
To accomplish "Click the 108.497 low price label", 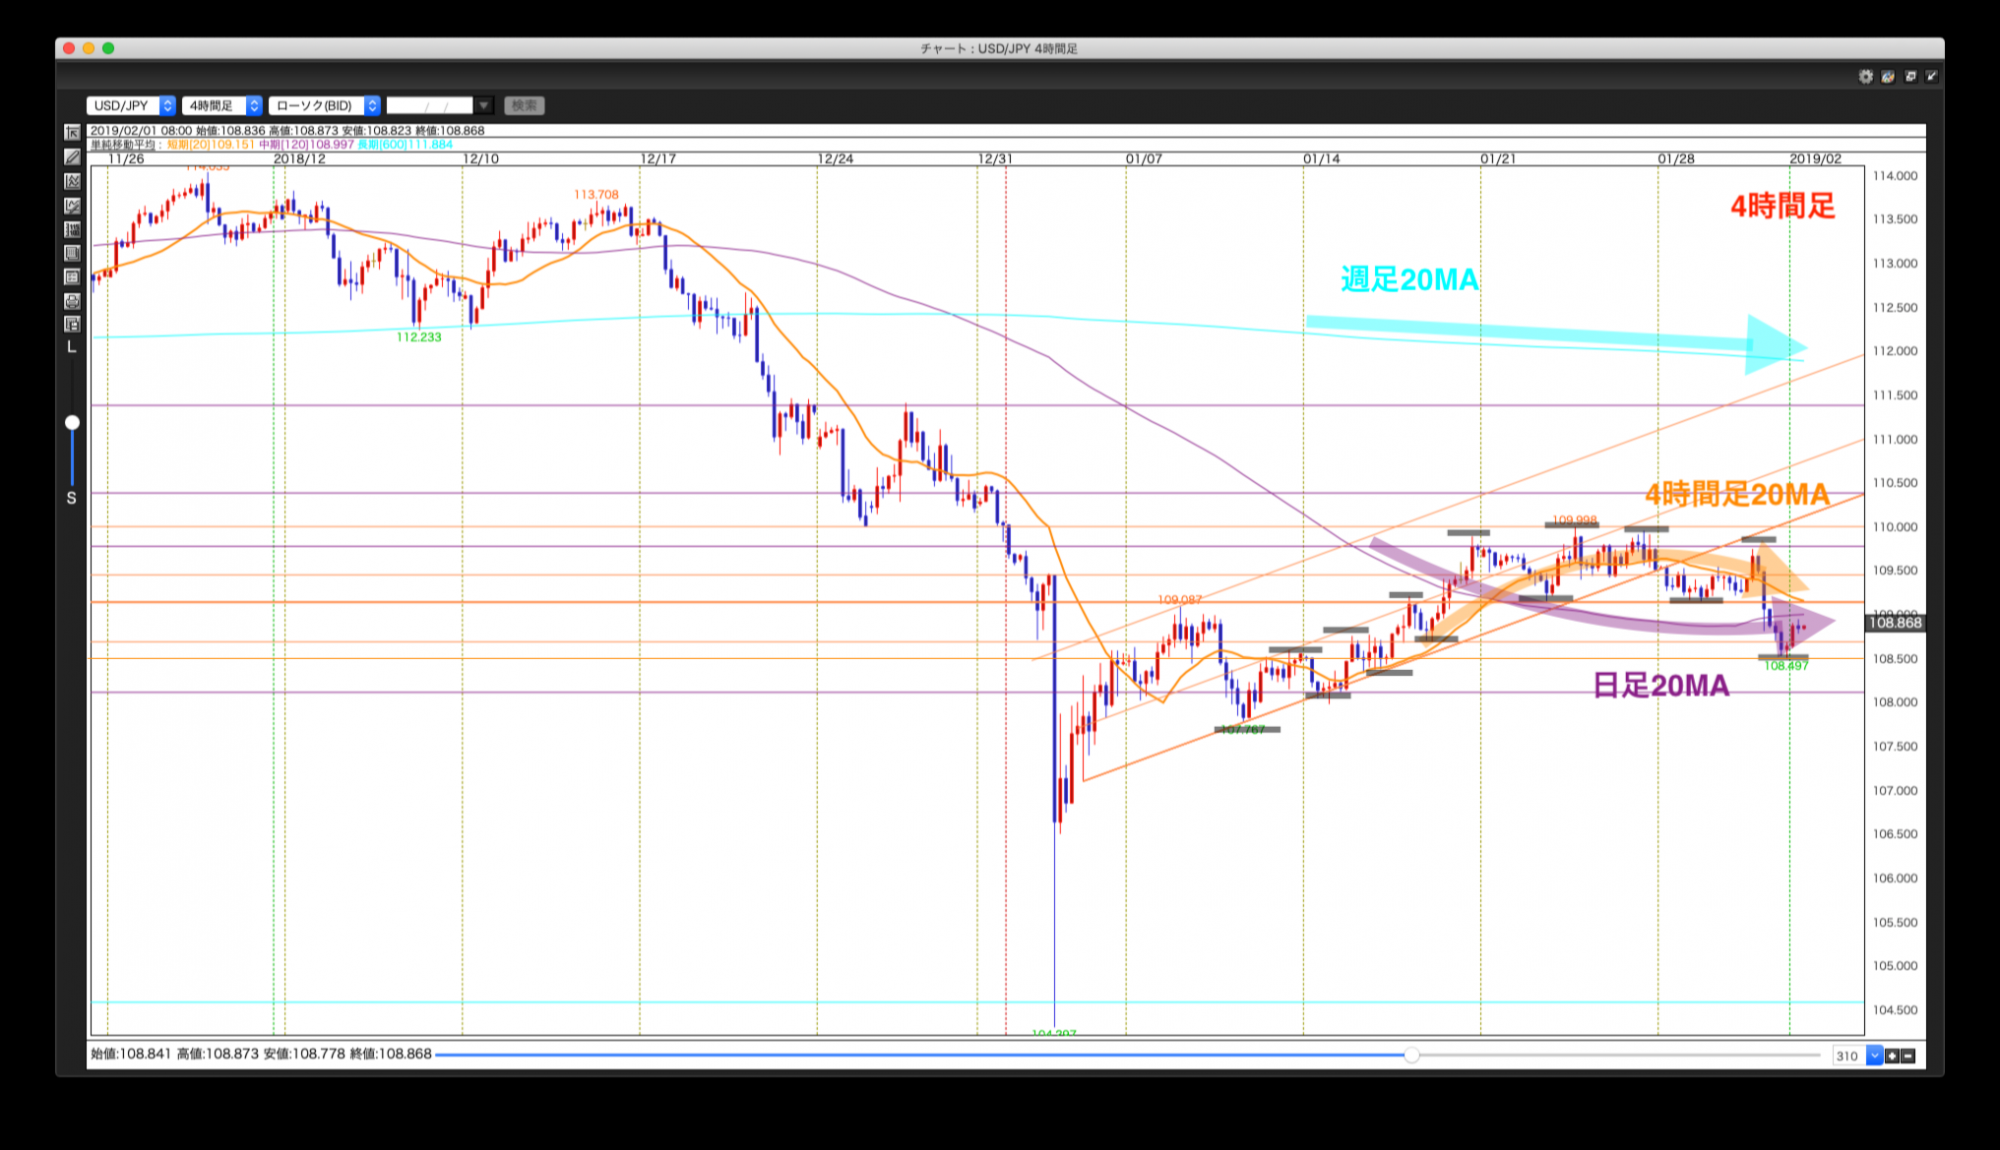I will [x=1786, y=666].
